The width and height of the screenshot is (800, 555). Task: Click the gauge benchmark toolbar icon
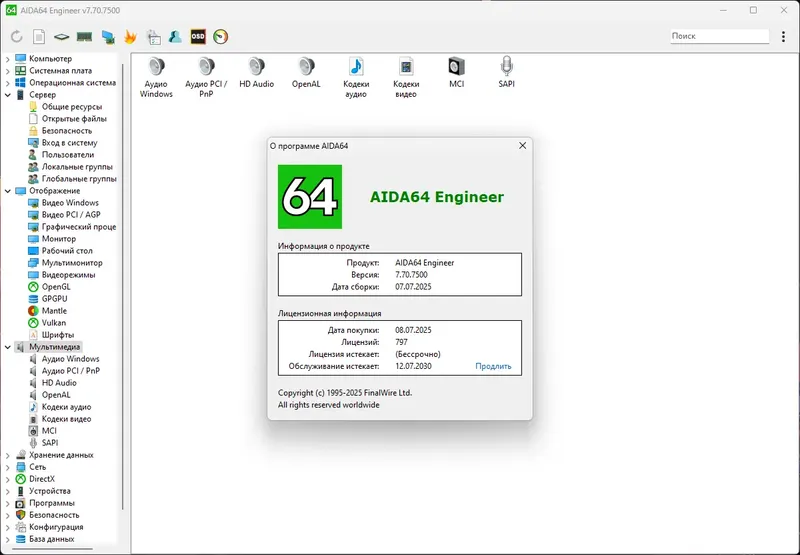(220, 37)
